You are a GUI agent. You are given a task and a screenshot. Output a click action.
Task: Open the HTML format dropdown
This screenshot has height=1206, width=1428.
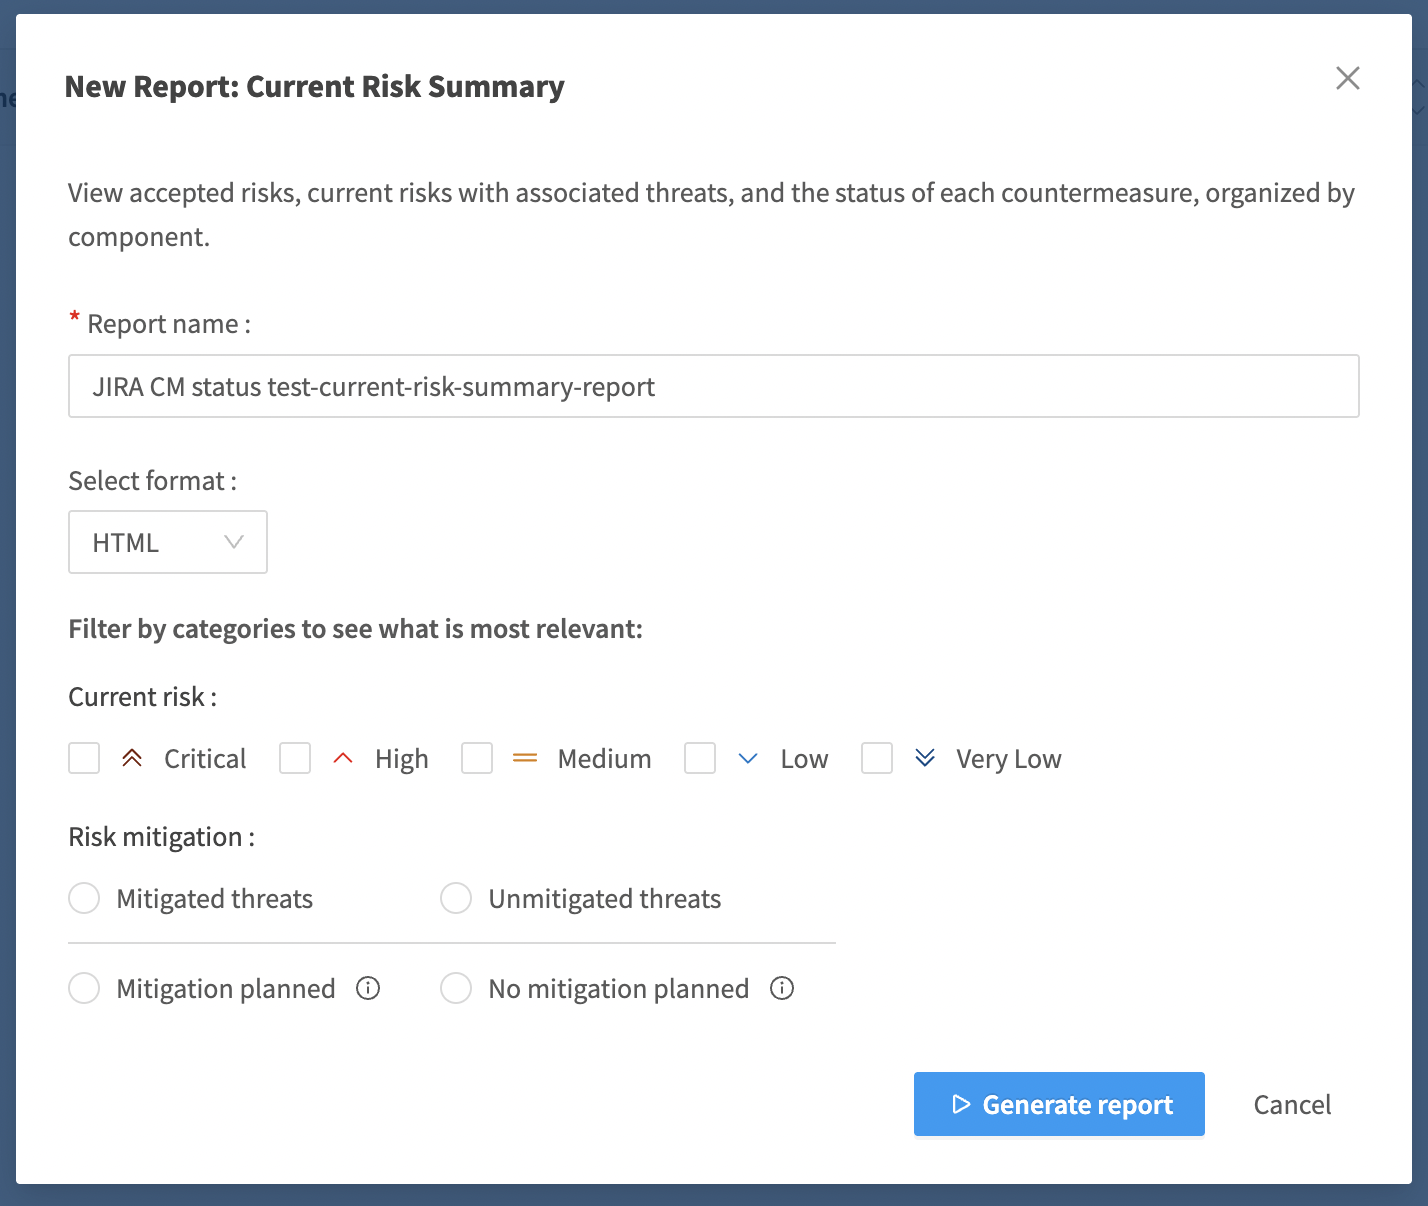[168, 542]
